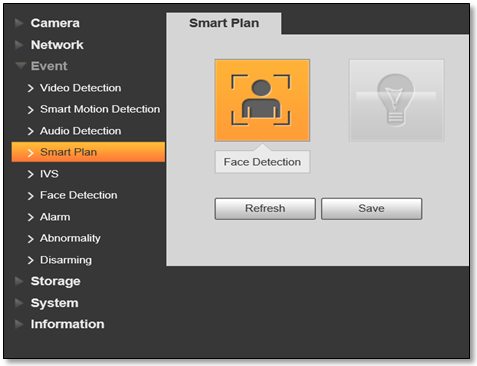Click the Refresh button
Image resolution: width=477 pixels, height=366 pixels.
pyautogui.click(x=265, y=209)
